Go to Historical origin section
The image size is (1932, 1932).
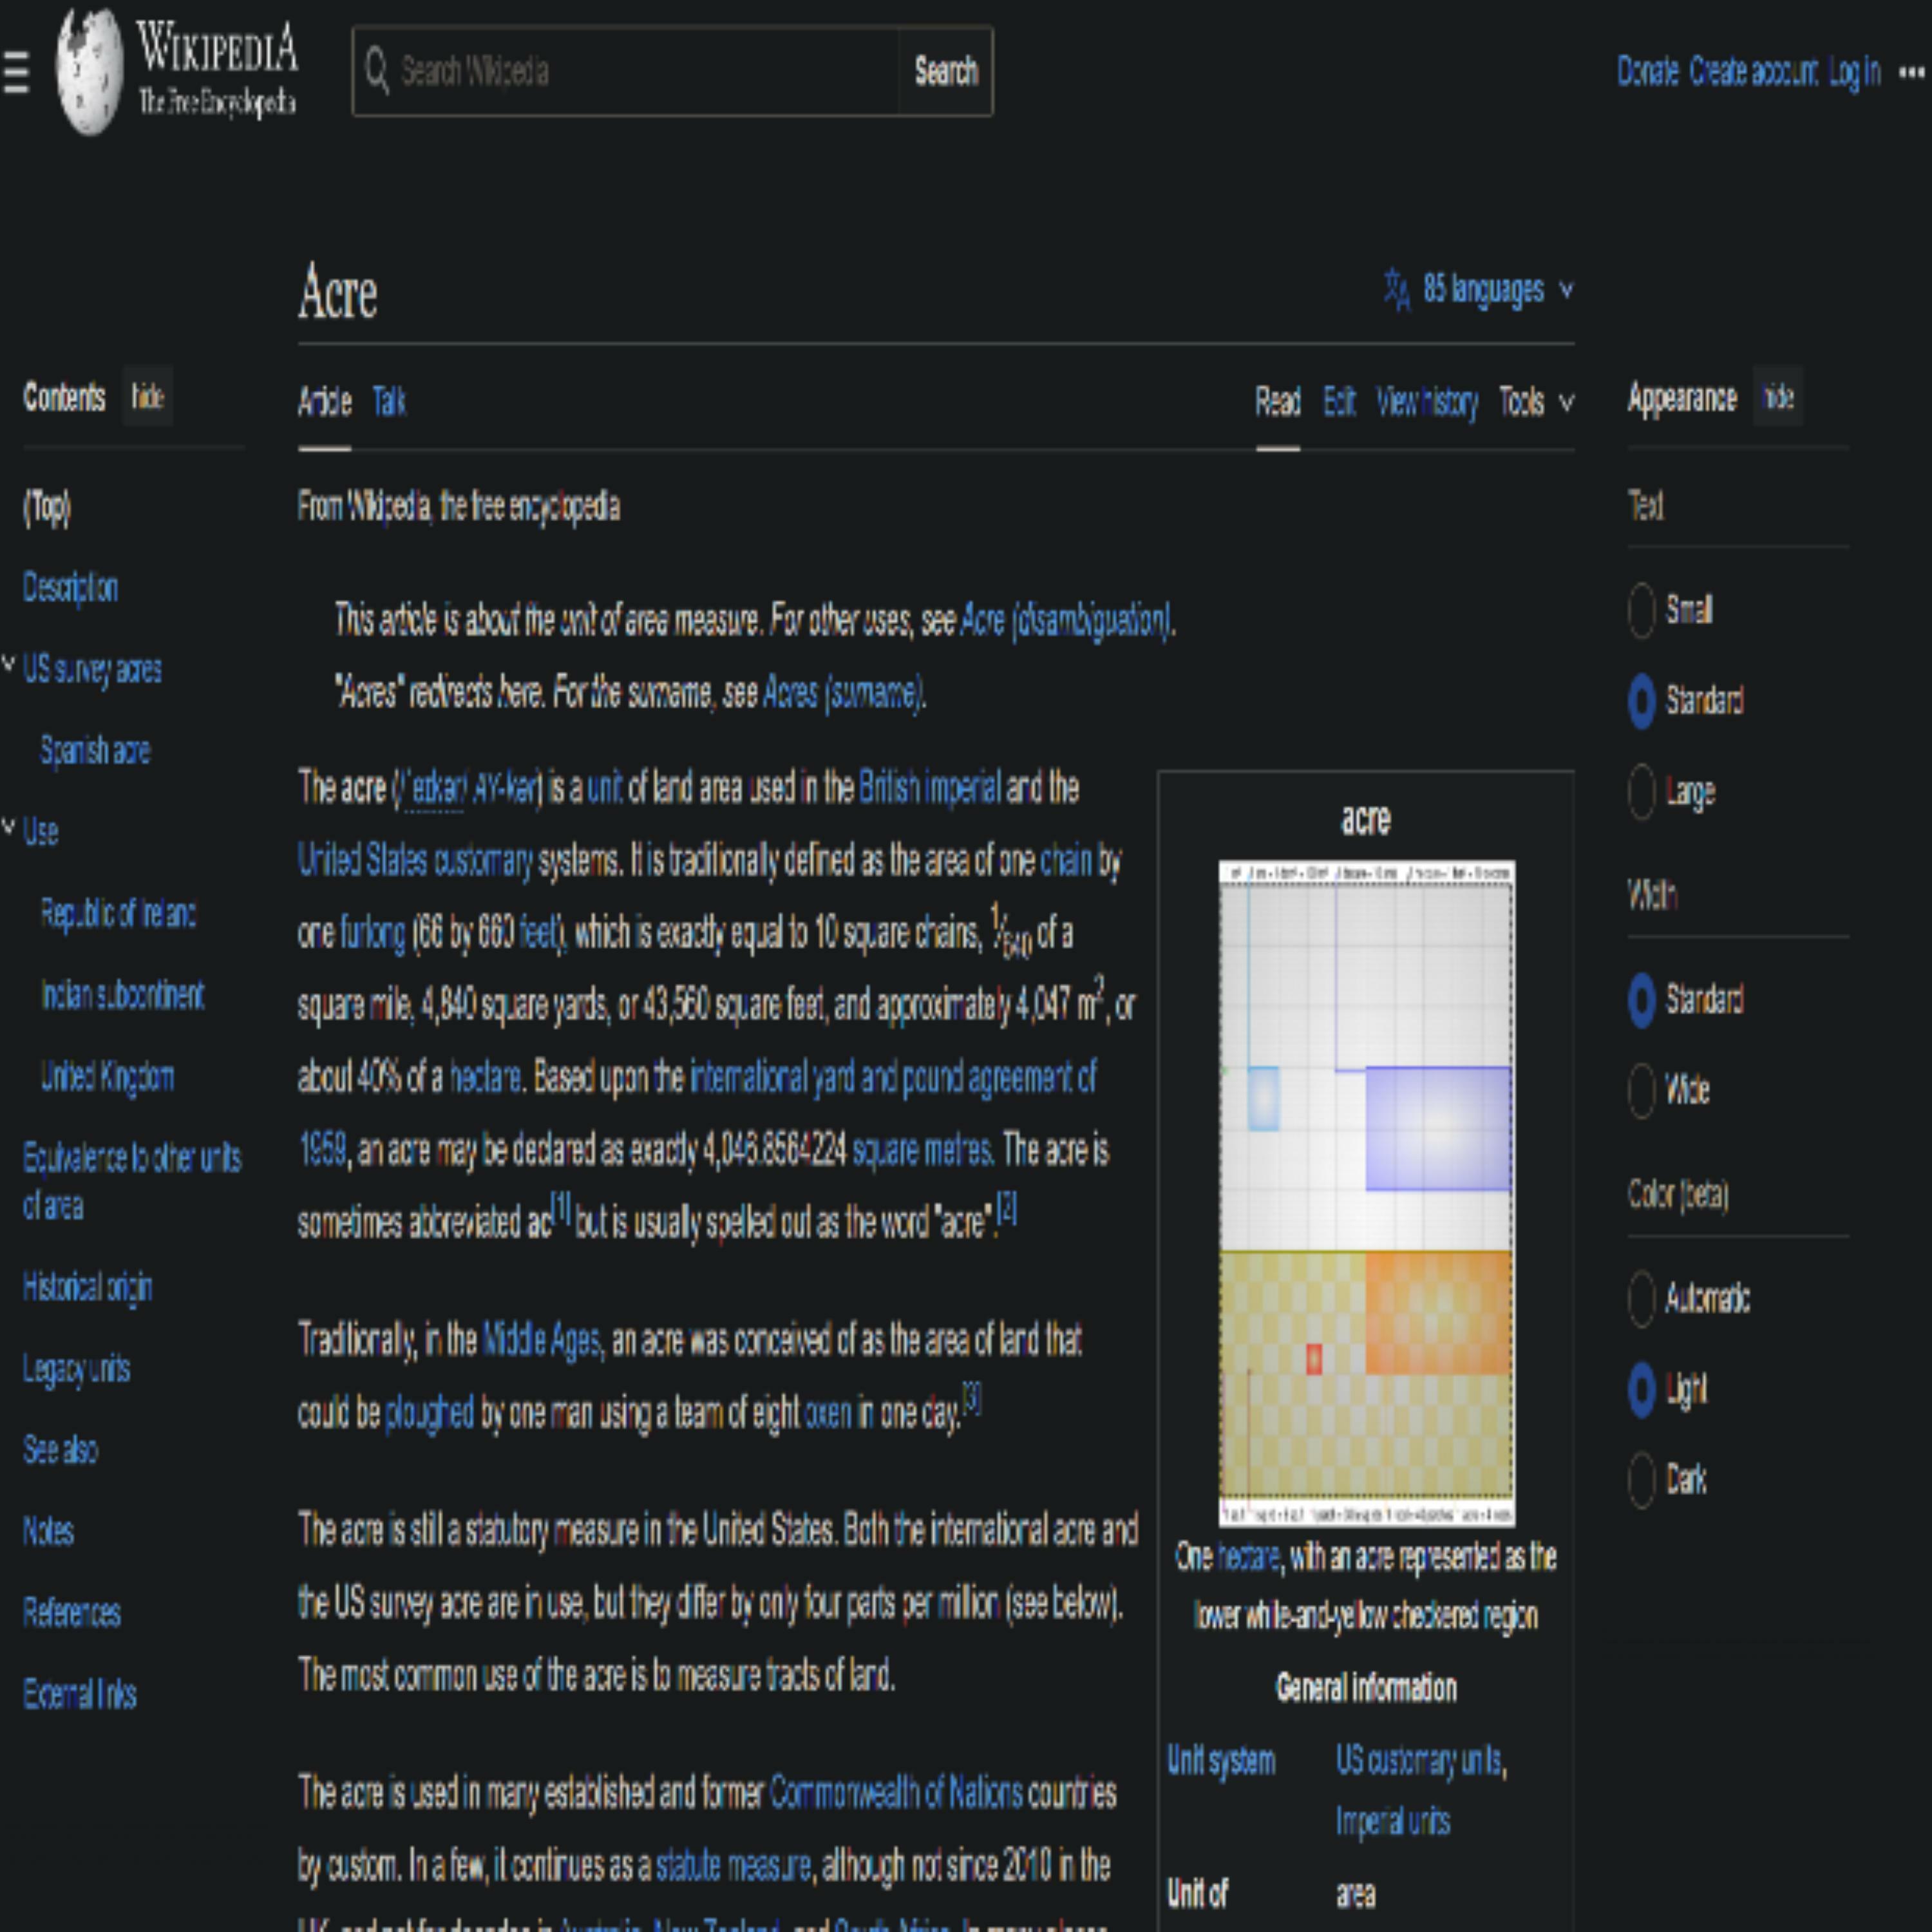(x=87, y=1287)
